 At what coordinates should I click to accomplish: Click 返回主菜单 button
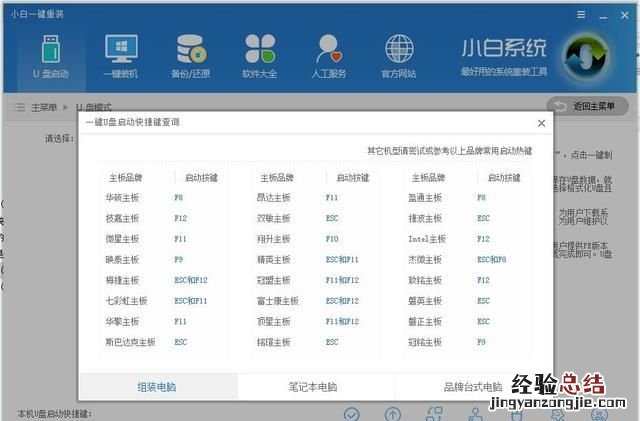[587, 106]
